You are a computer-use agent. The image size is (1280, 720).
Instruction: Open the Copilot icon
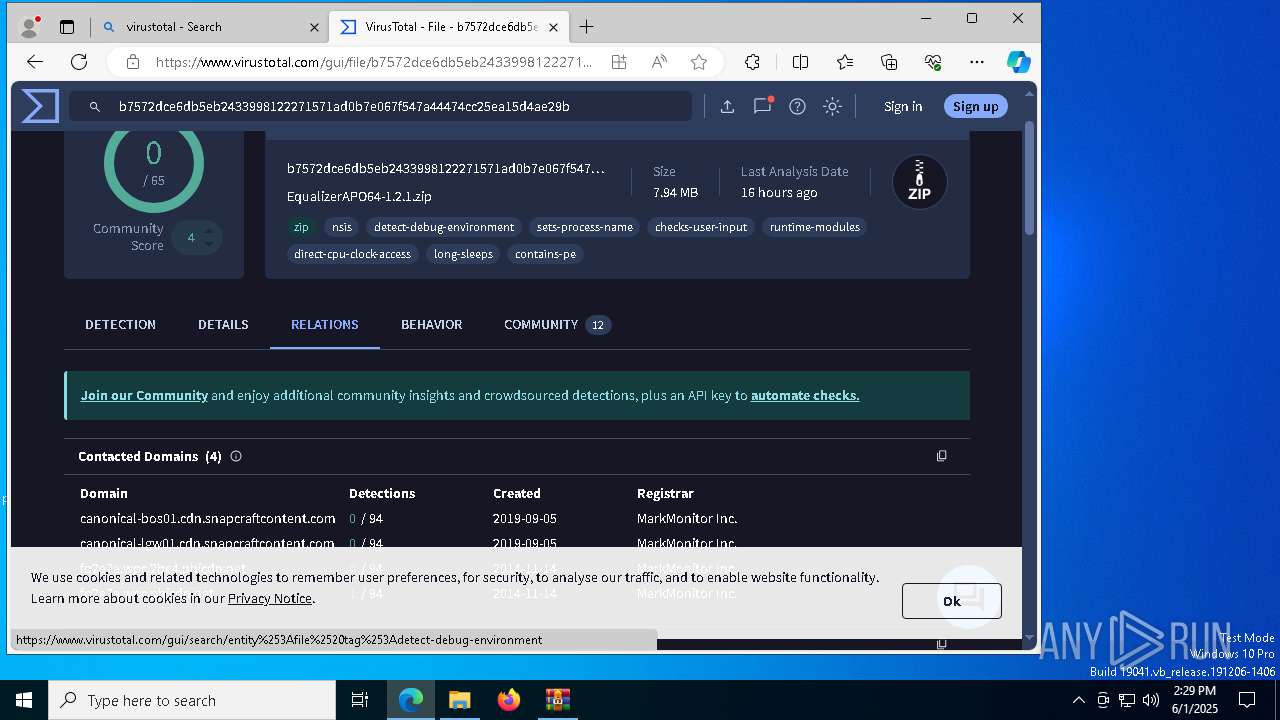(x=1018, y=62)
